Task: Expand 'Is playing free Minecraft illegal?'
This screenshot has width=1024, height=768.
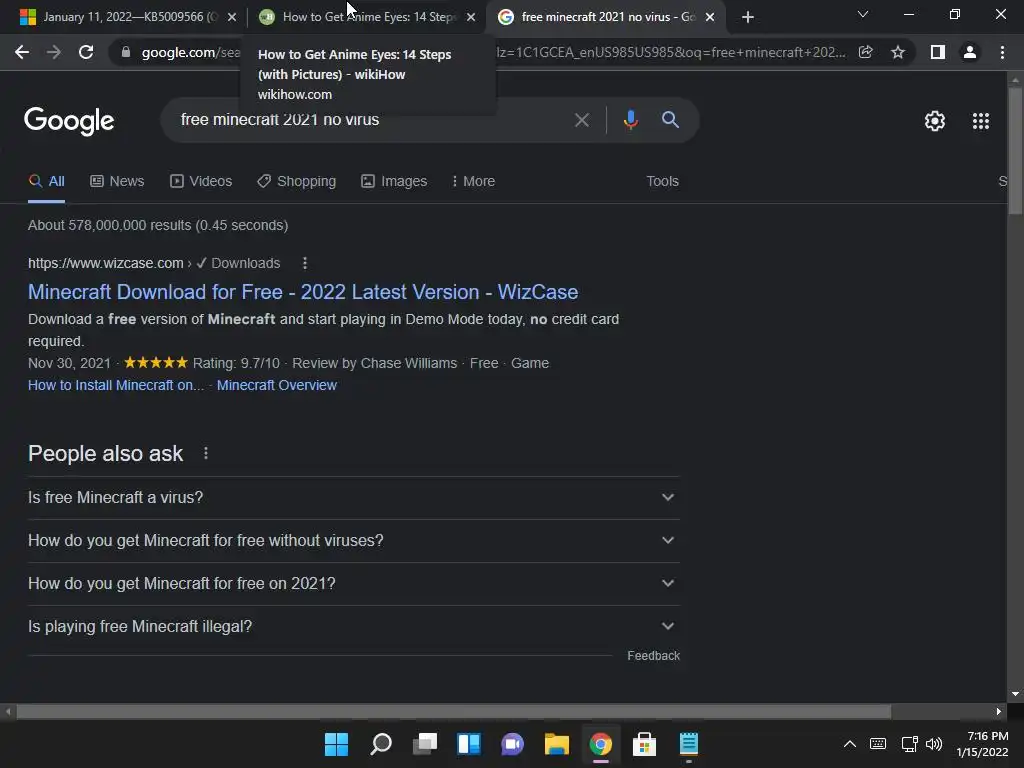Action: (353, 627)
